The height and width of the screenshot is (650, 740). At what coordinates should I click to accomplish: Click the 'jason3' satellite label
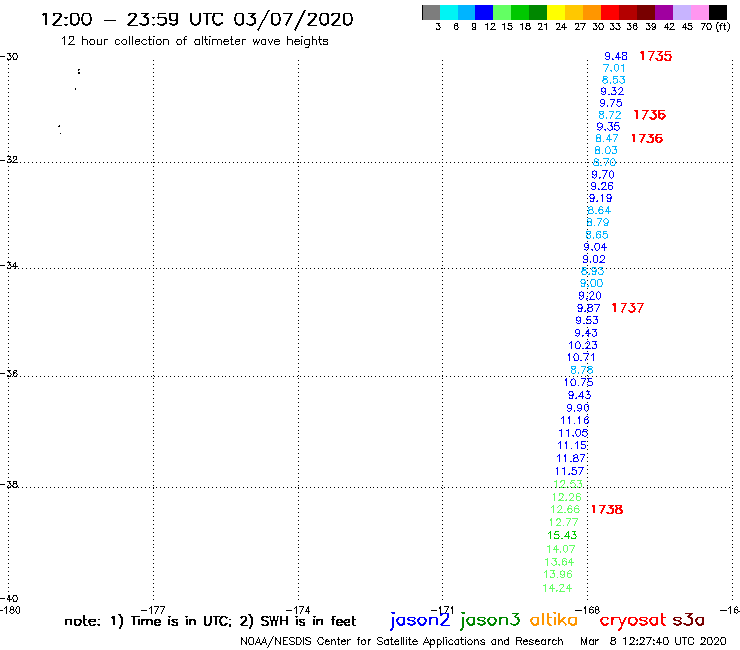coord(490,620)
